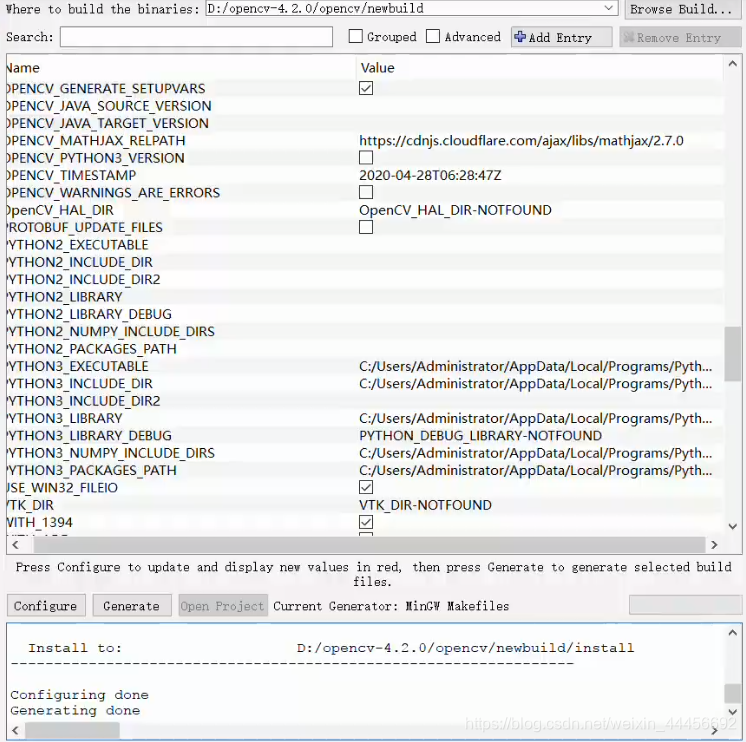Click the Remove Entry button

point(680,37)
